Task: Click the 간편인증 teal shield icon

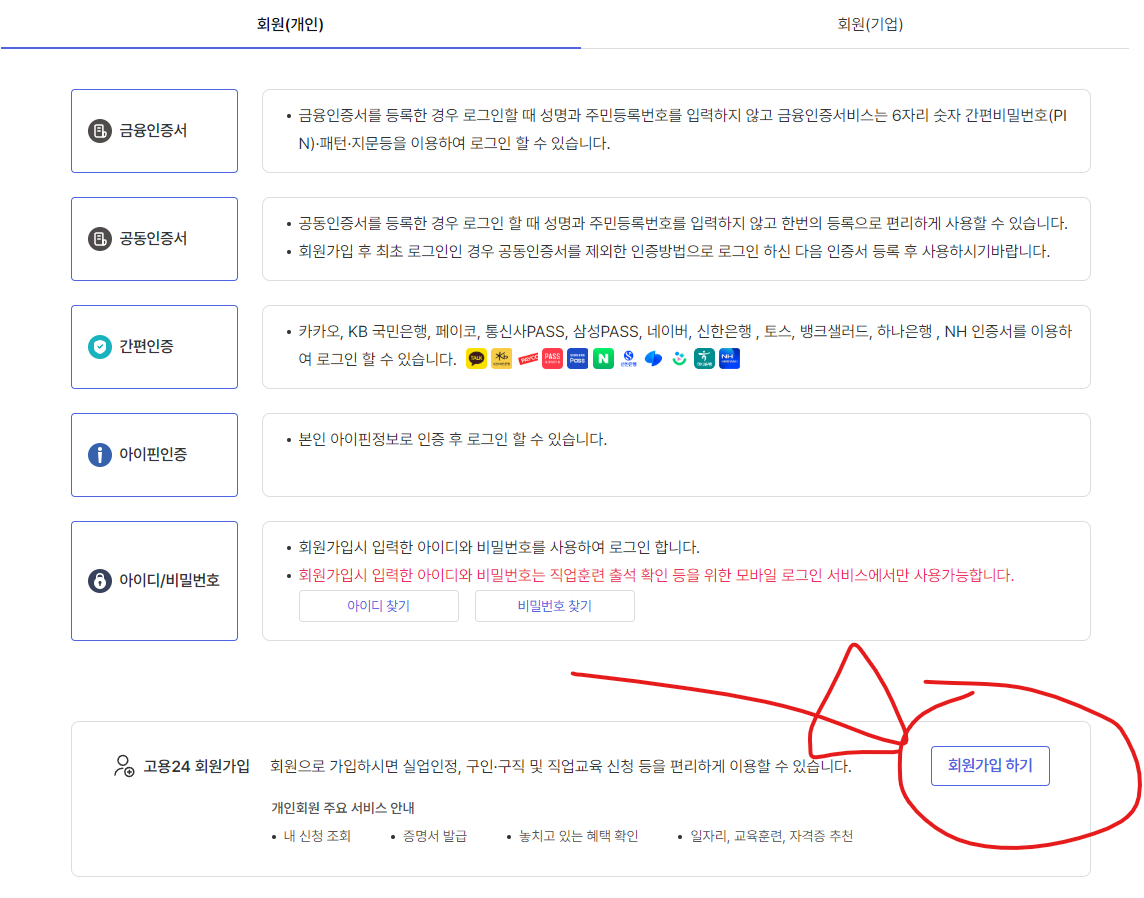Action: [x=99, y=347]
